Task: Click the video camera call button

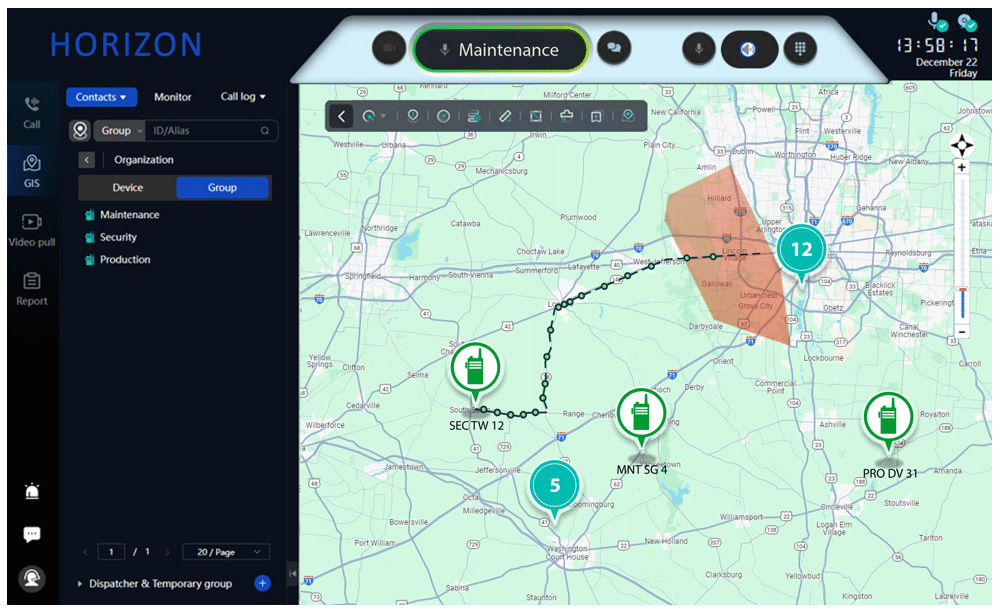Action: [388, 48]
